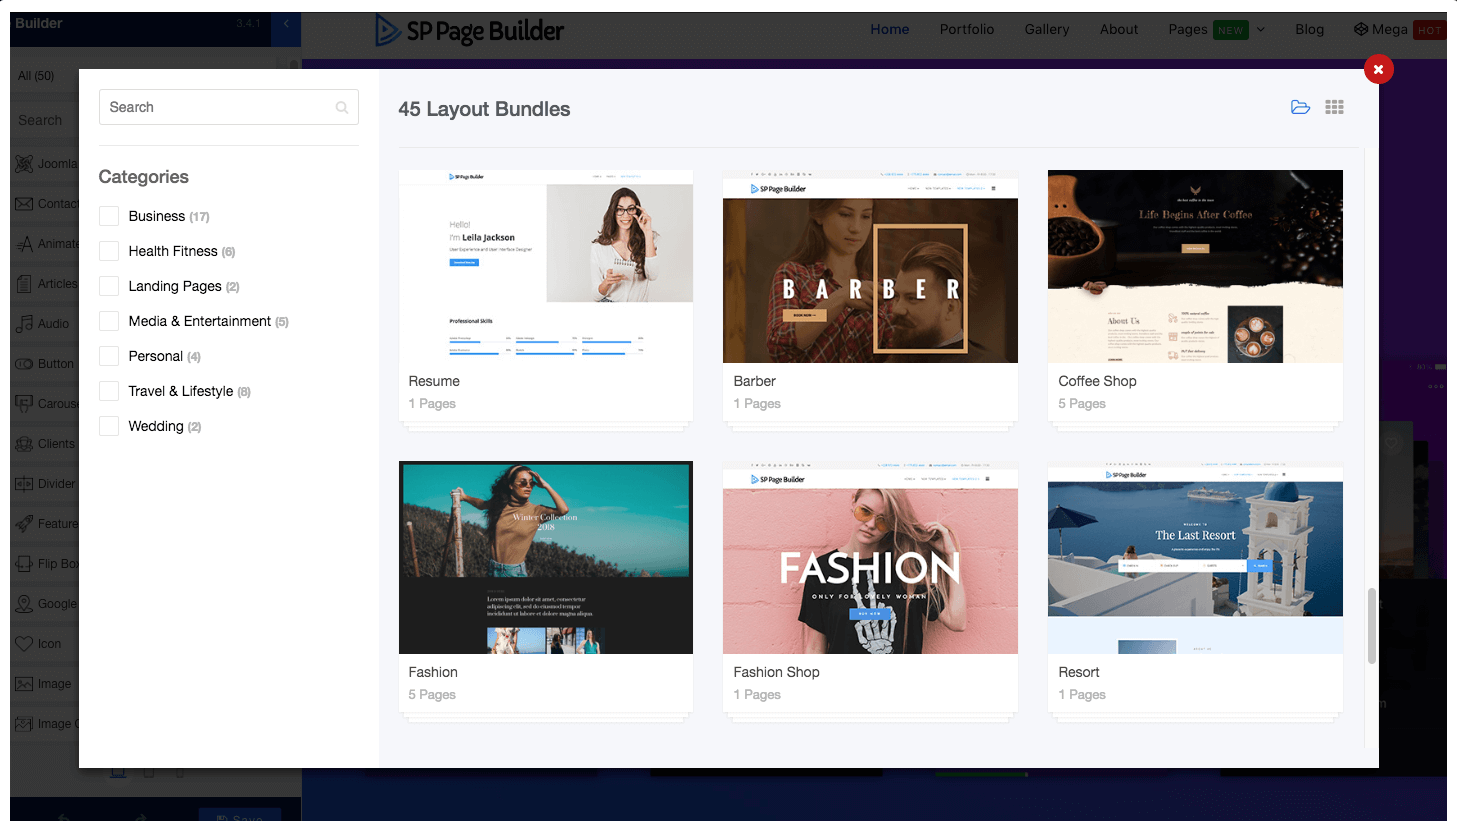Image resolution: width=1457 pixels, height=831 pixels.
Task: Open the Mega menu item
Action: (1389, 30)
